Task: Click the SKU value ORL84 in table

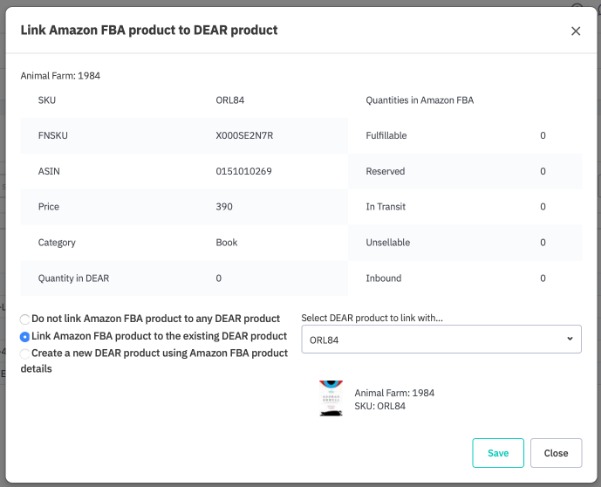Action: [x=230, y=100]
